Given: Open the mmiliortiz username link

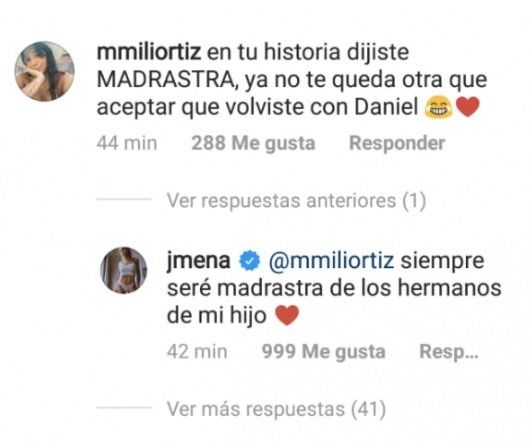Looking at the screenshot, I should coord(149,52).
